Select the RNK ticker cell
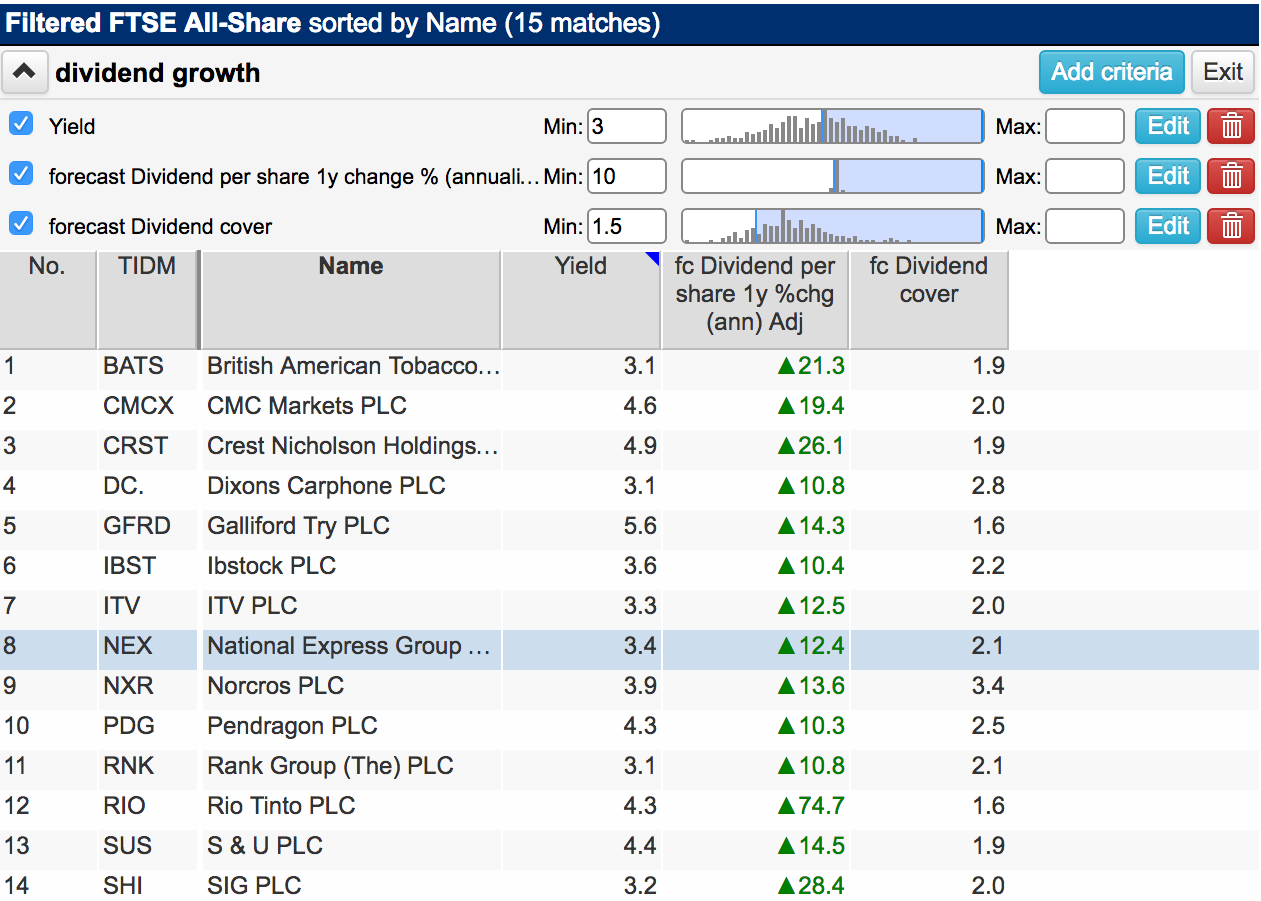 (129, 766)
